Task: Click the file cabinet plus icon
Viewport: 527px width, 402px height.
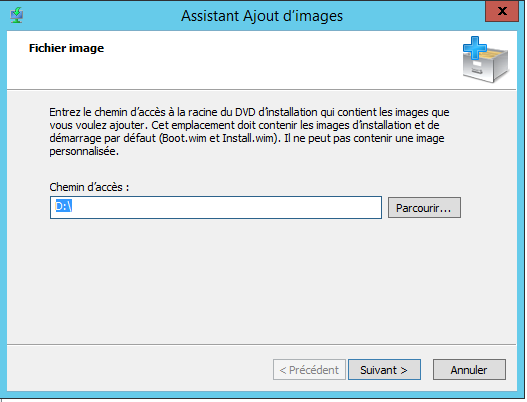Action: click(x=485, y=59)
